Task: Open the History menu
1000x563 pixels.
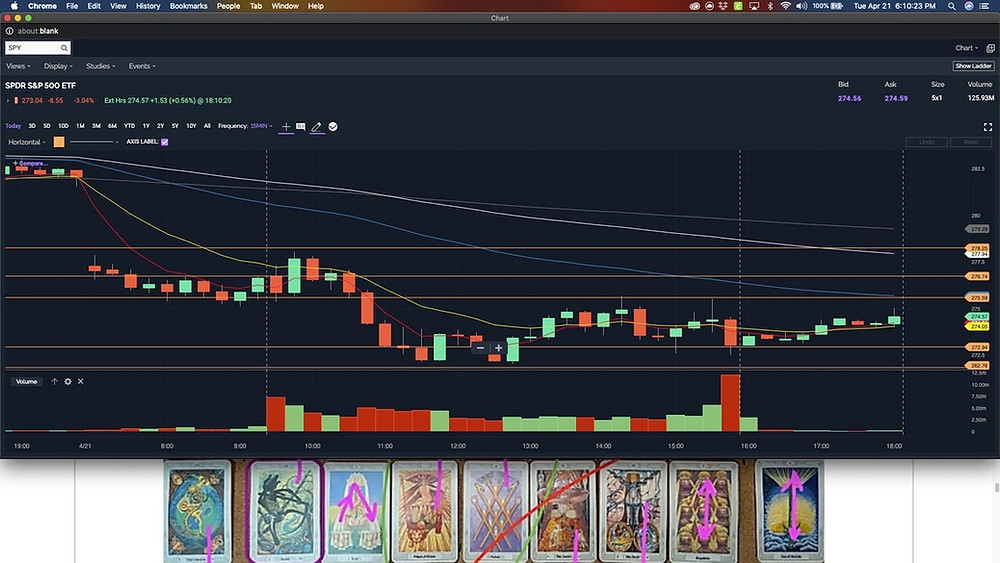Action: 148,6
